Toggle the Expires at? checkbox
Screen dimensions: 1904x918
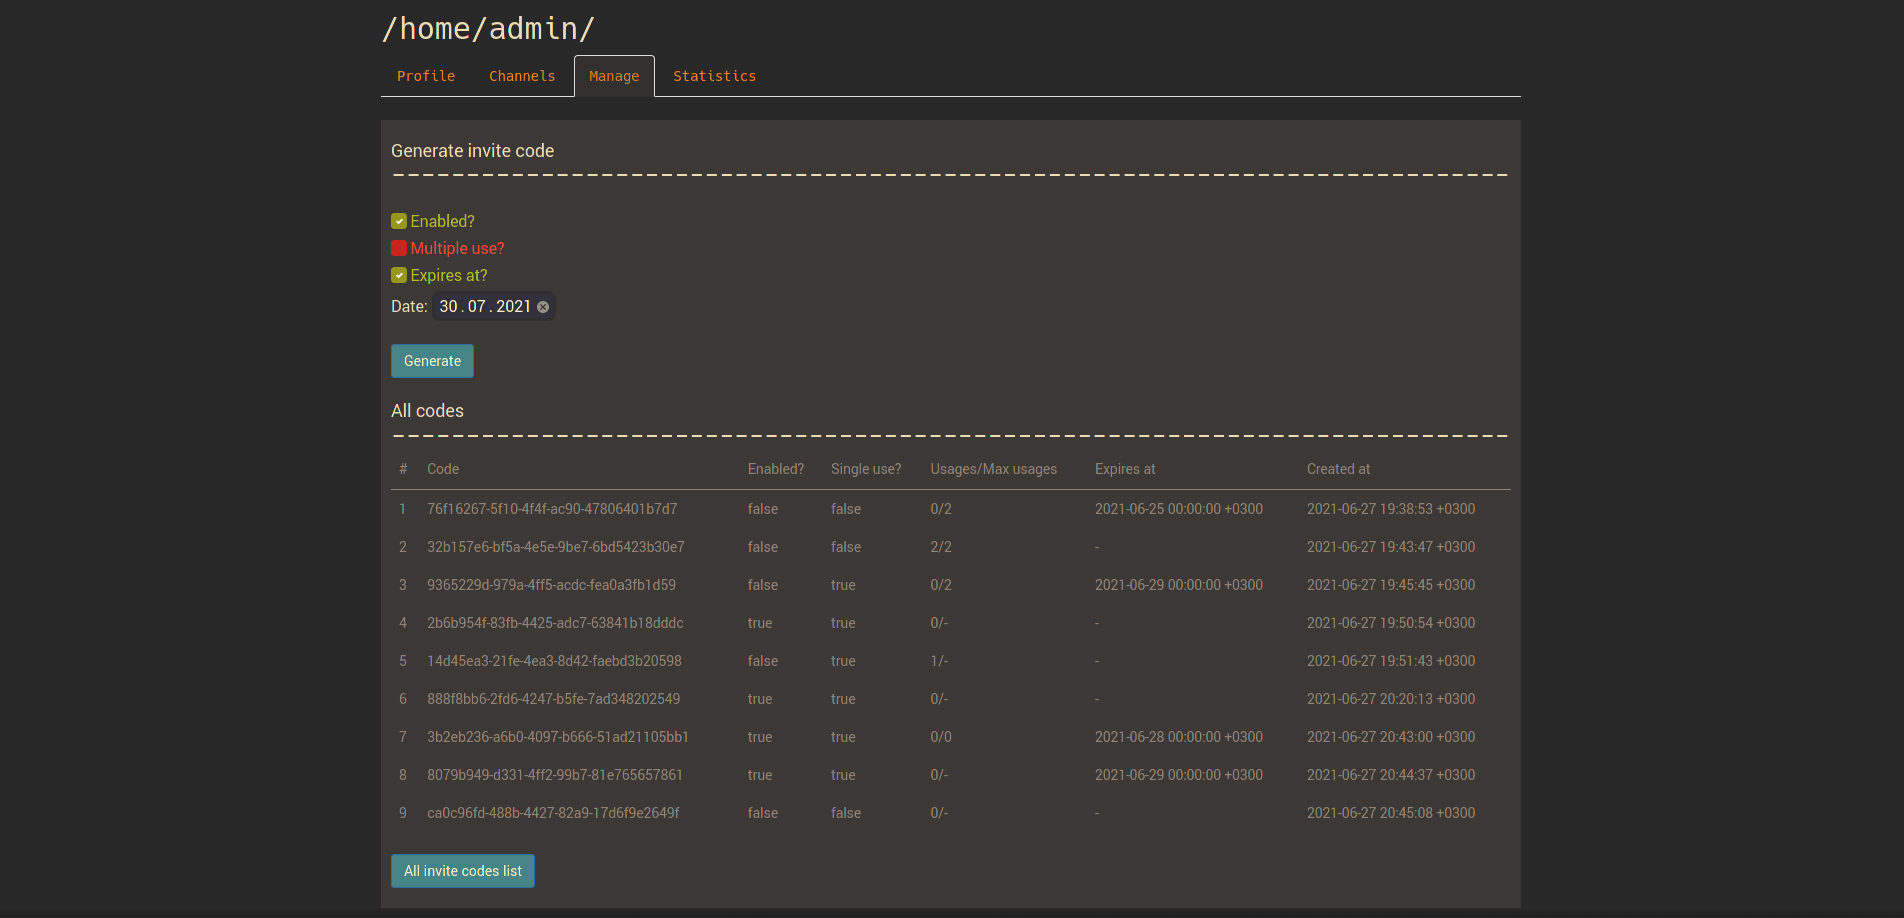pos(399,275)
